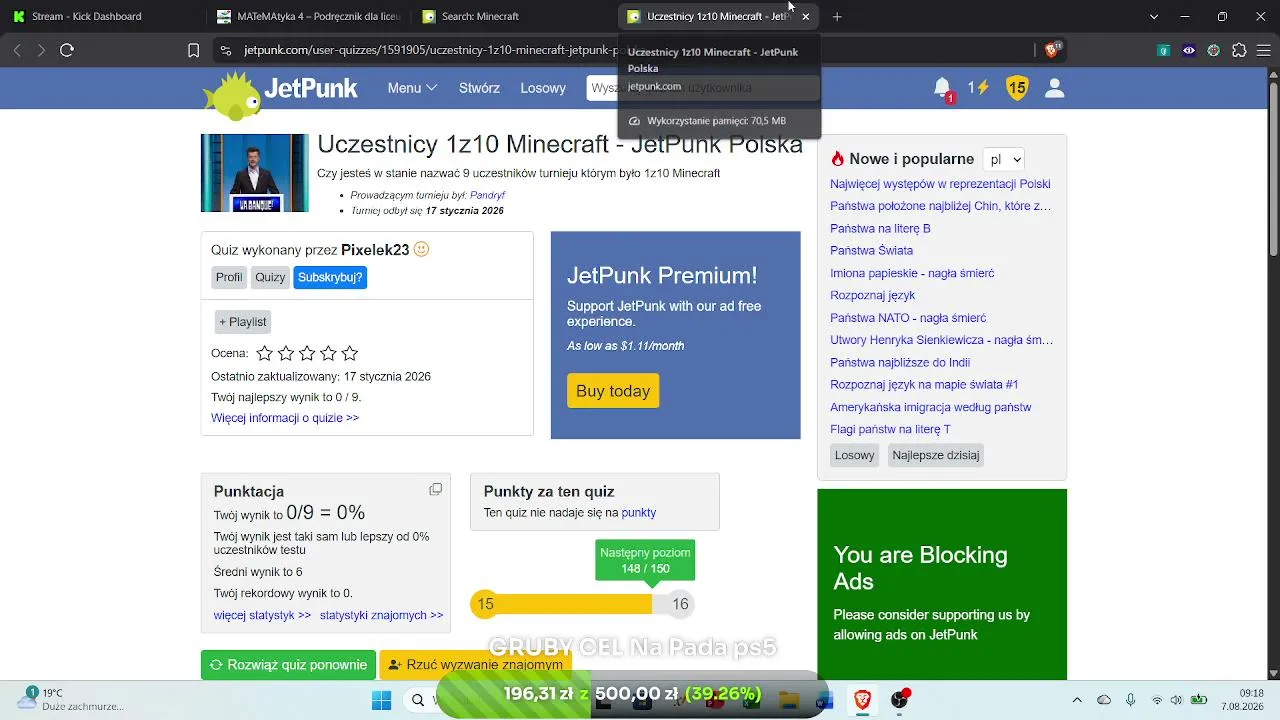Open the level 15 shield badge
Viewport: 1280px width, 720px height.
1017,88
